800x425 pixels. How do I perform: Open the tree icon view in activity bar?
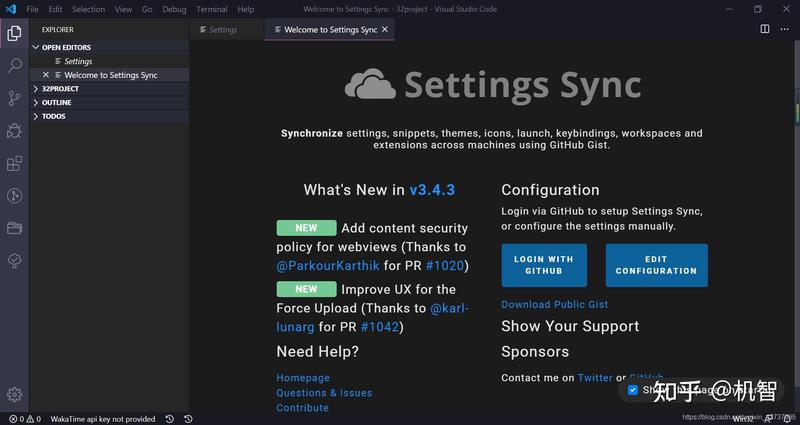tap(14, 261)
